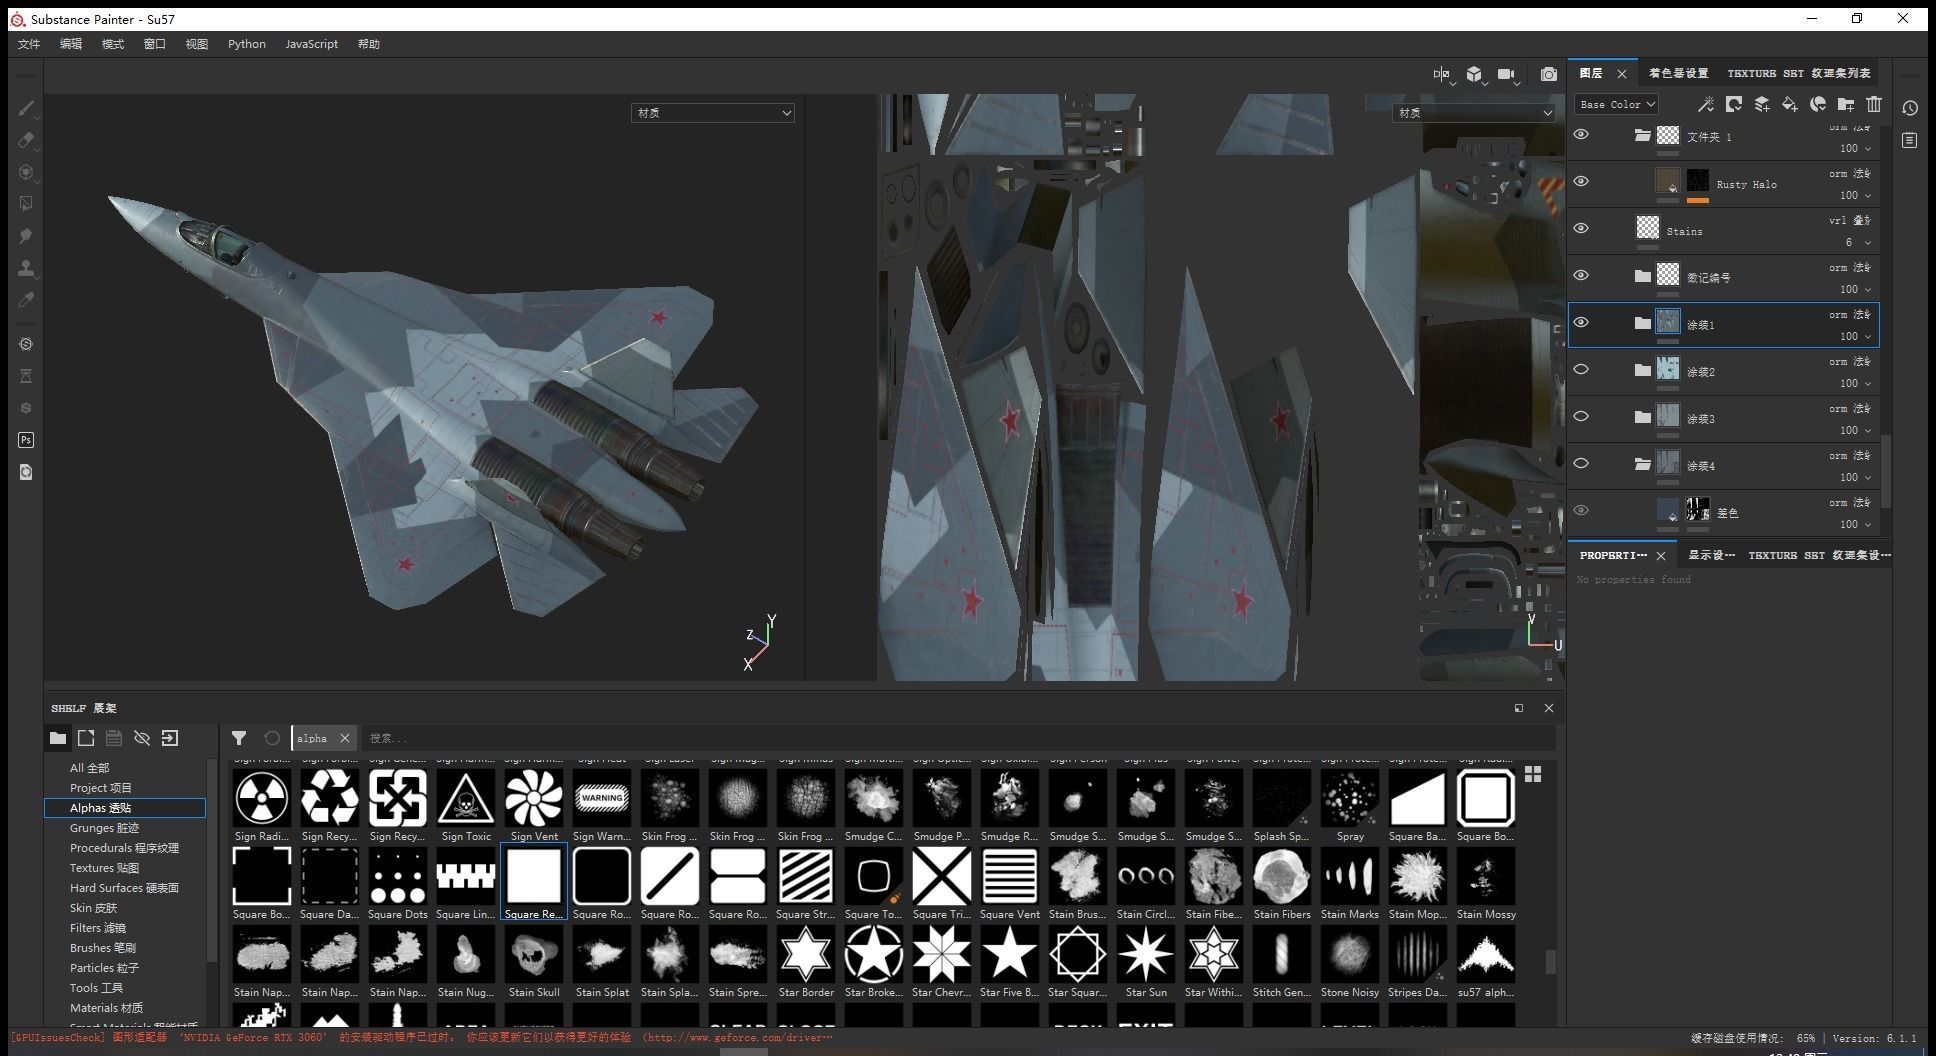The image size is (1936, 1056).
Task: Open the 编辑 menu
Action: click(71, 44)
